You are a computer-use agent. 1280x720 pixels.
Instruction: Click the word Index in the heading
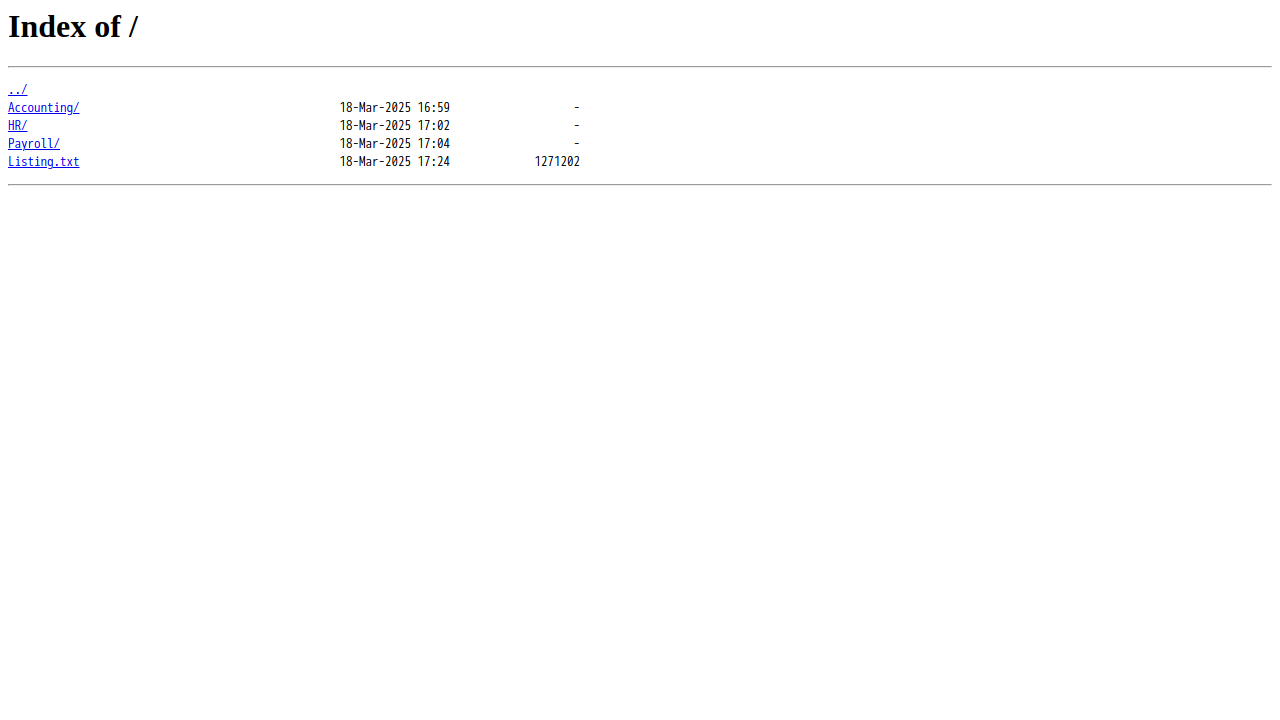[x=48, y=27]
